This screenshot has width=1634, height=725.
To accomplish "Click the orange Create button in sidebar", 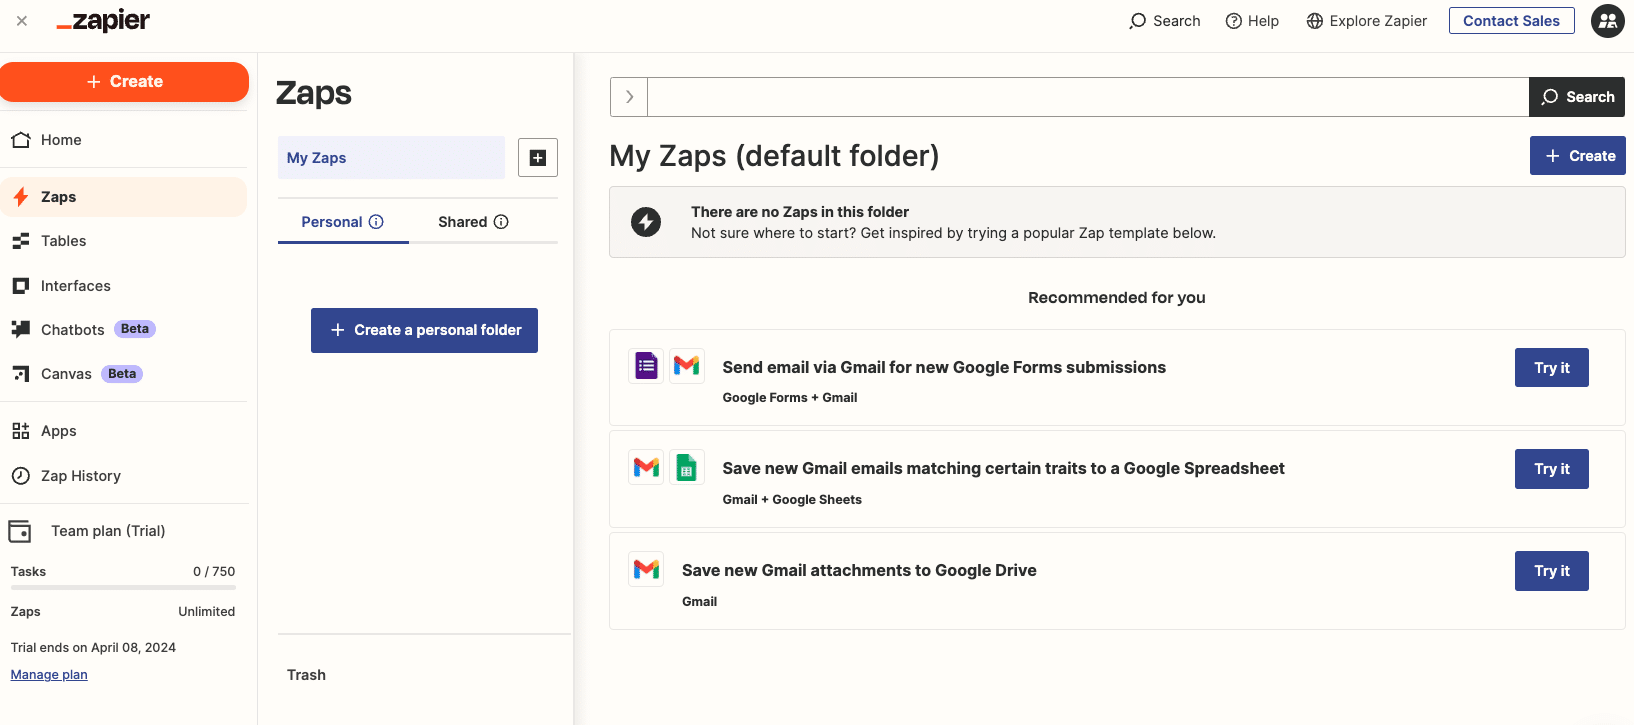I will click(124, 82).
